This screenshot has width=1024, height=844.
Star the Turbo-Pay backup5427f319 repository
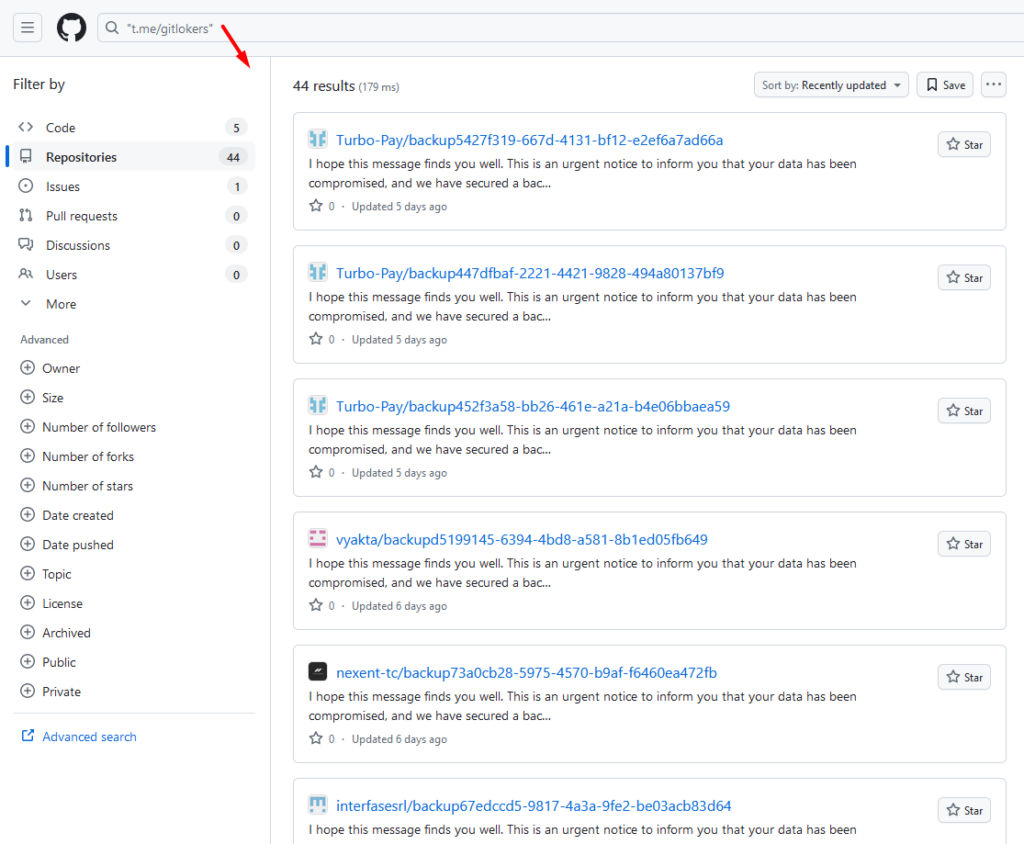tap(964, 145)
